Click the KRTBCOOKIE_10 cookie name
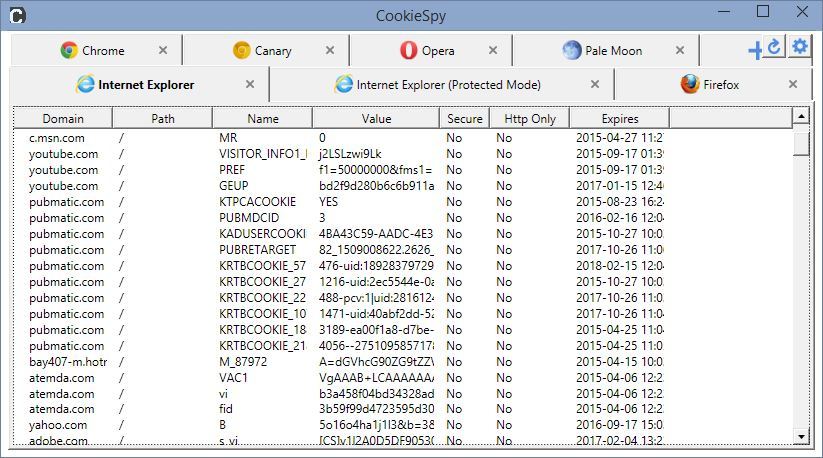823x458 pixels. click(x=262, y=314)
